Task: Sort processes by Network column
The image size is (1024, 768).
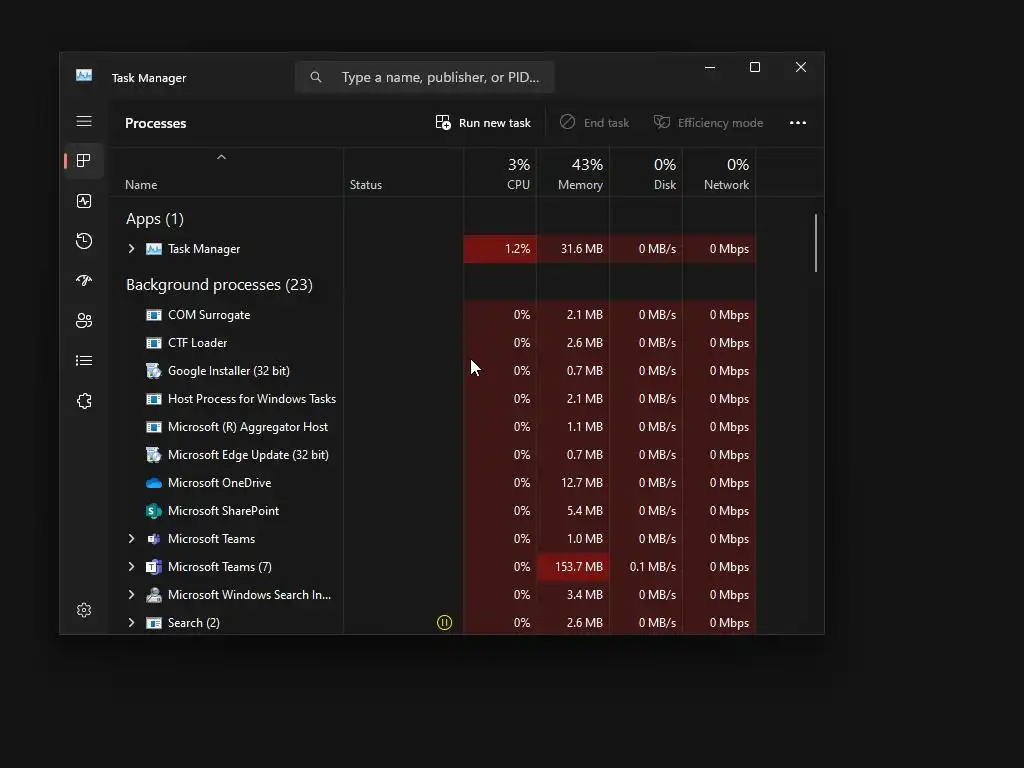Action: [719, 174]
